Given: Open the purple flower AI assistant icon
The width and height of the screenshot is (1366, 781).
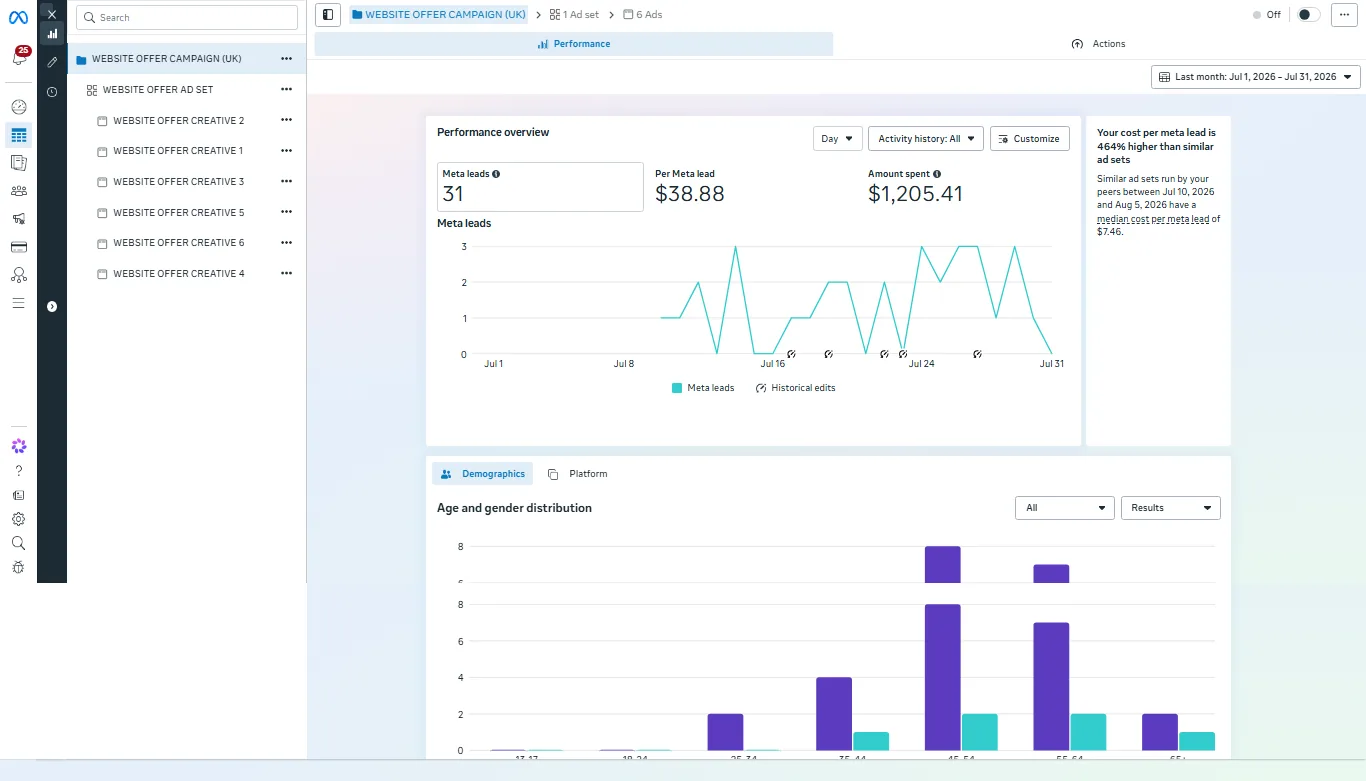Looking at the screenshot, I should (18, 446).
